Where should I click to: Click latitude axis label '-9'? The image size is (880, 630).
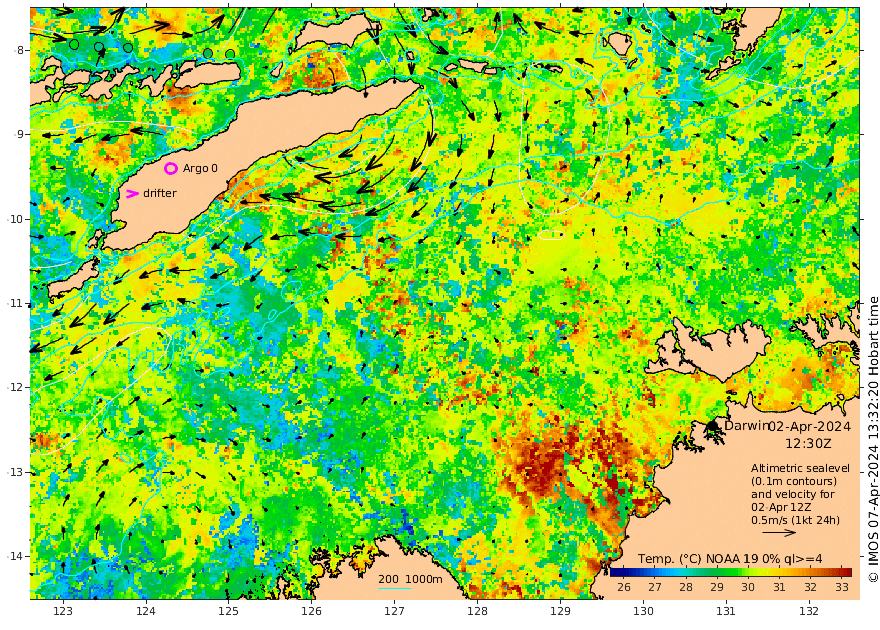pos(18,134)
